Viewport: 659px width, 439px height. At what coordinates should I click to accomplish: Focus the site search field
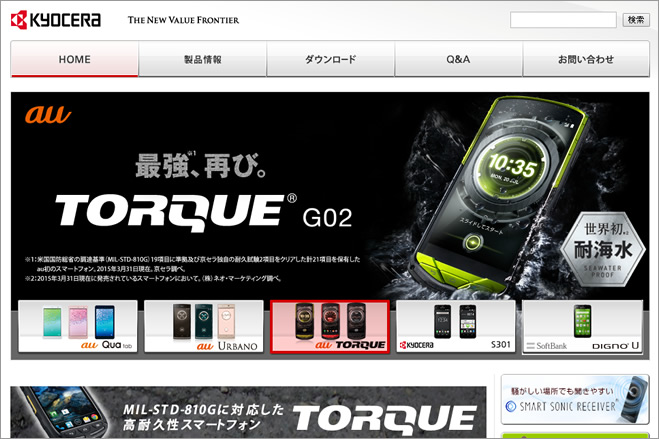(x=563, y=20)
